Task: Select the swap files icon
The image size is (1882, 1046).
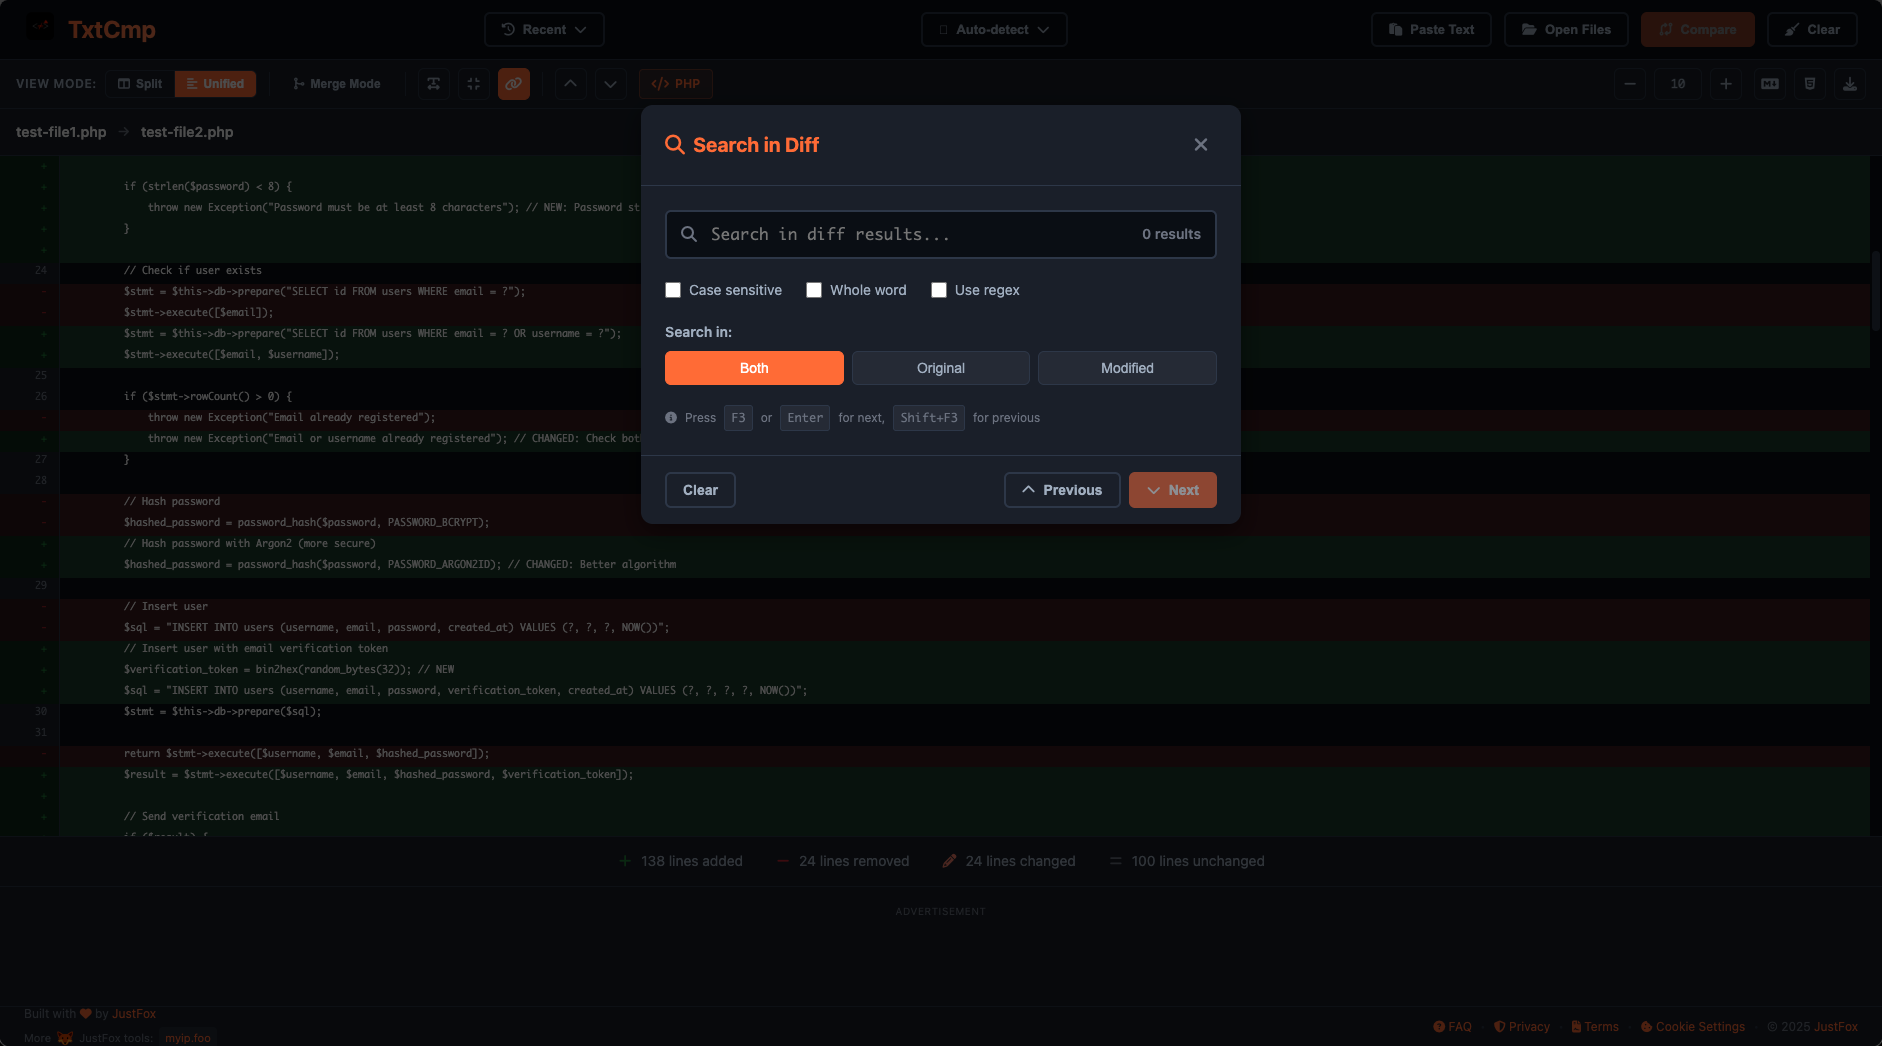Action: [x=433, y=84]
